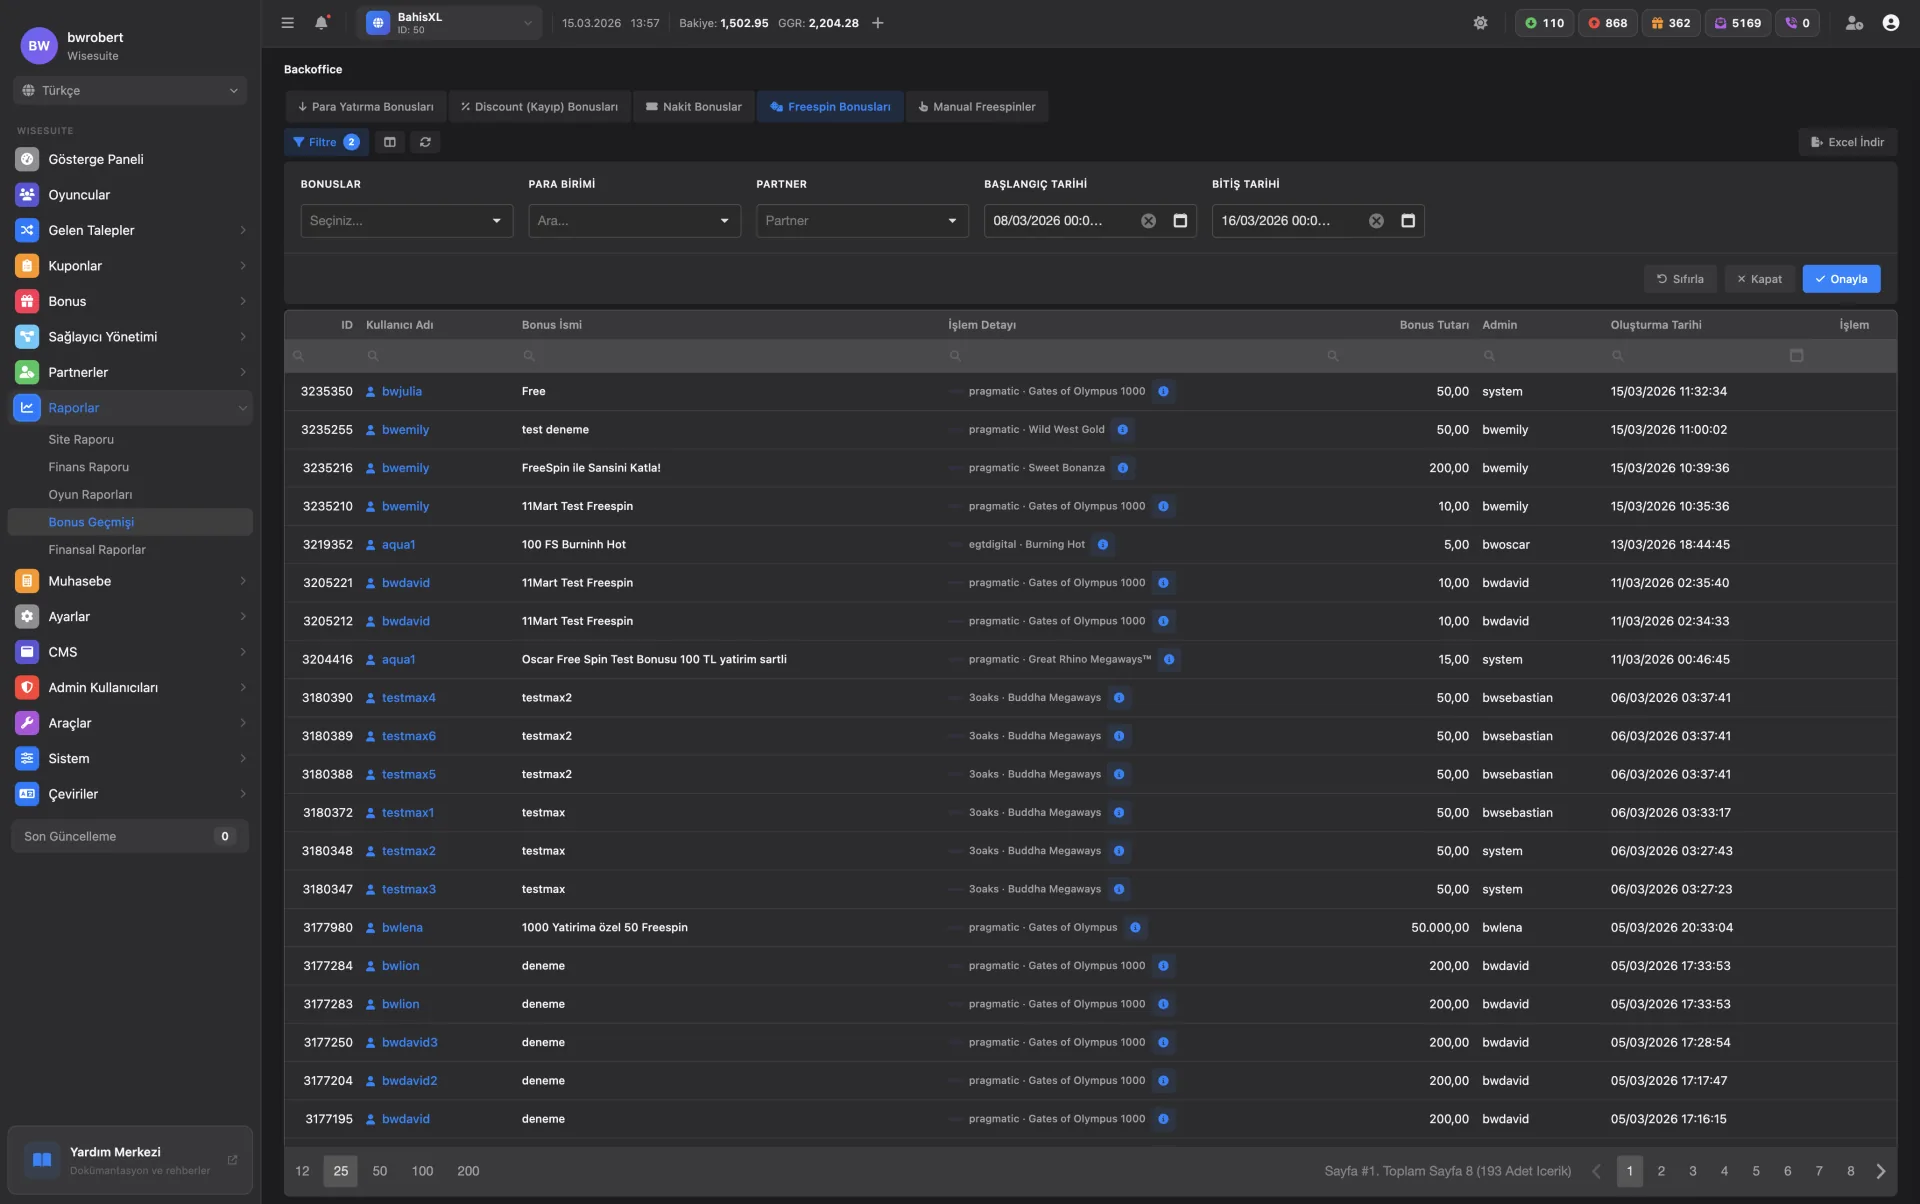The height and width of the screenshot is (1204, 1920).
Task: Click the notification bell icon
Action: click(321, 23)
